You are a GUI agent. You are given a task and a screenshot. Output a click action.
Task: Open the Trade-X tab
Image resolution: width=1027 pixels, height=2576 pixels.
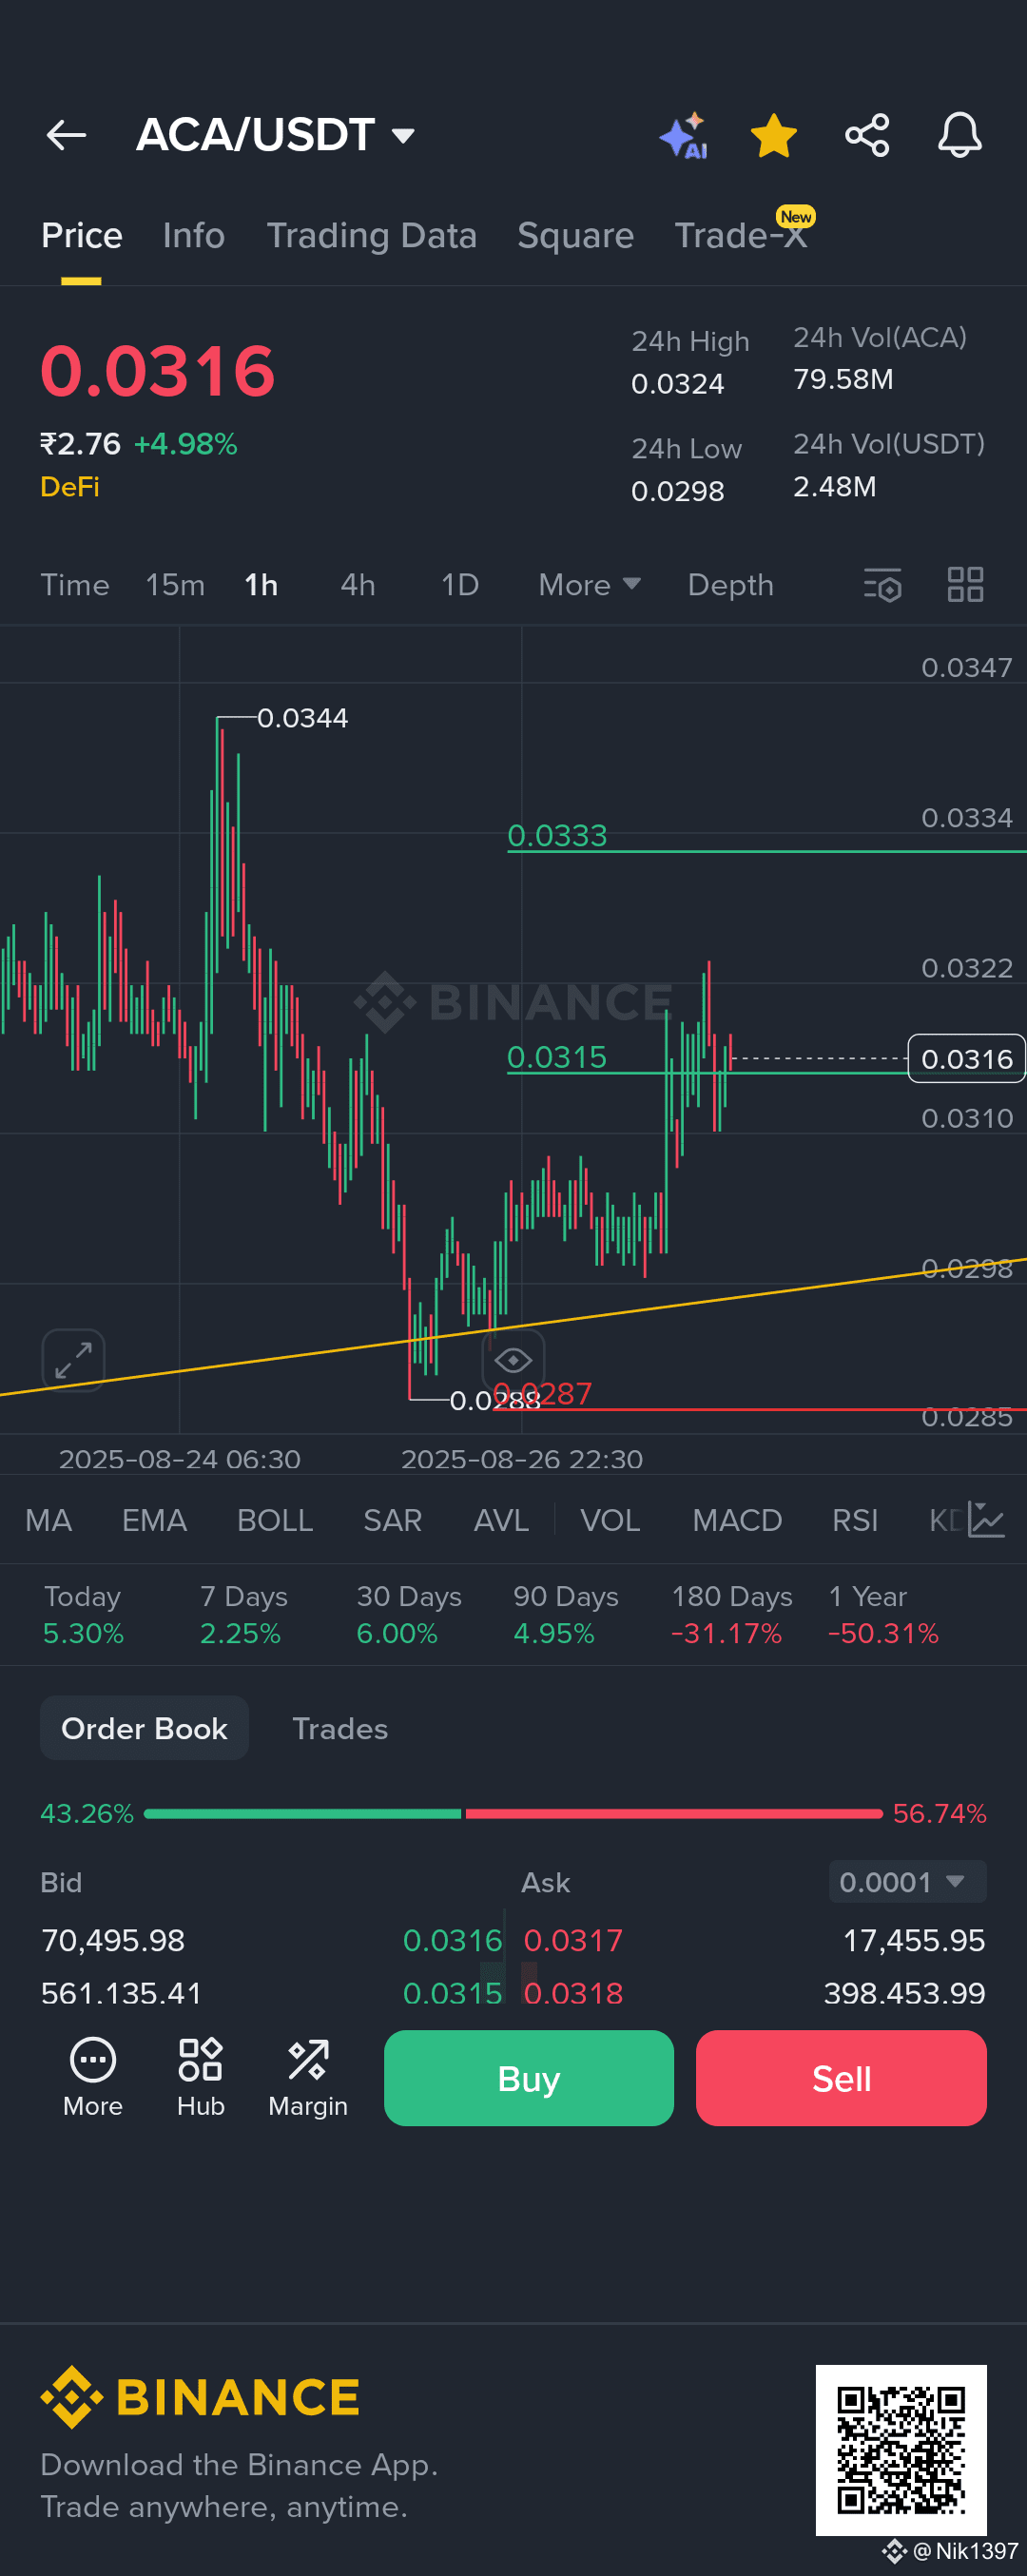coord(741,236)
